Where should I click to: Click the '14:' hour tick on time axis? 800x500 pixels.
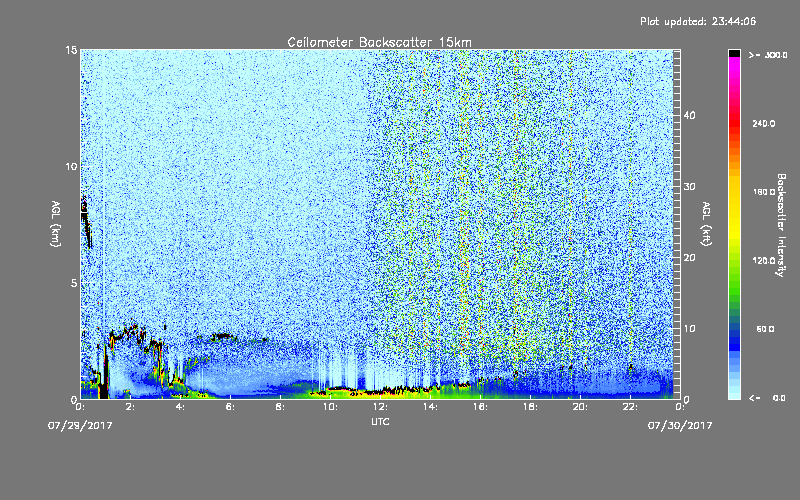[x=430, y=407]
